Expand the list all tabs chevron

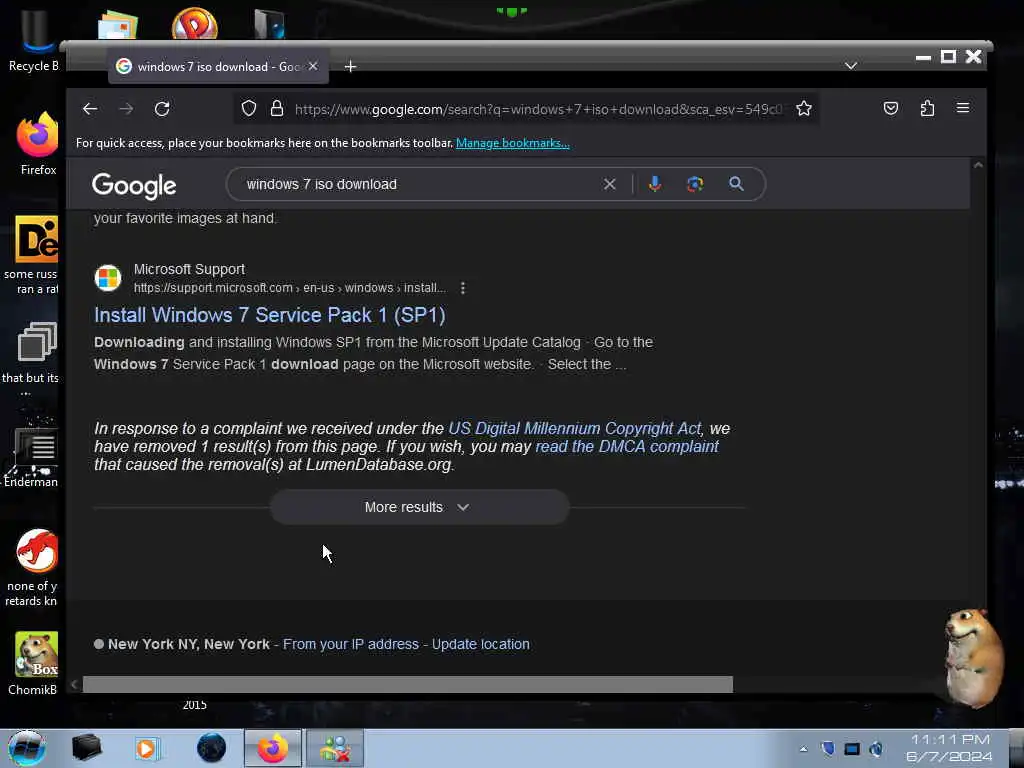850,66
